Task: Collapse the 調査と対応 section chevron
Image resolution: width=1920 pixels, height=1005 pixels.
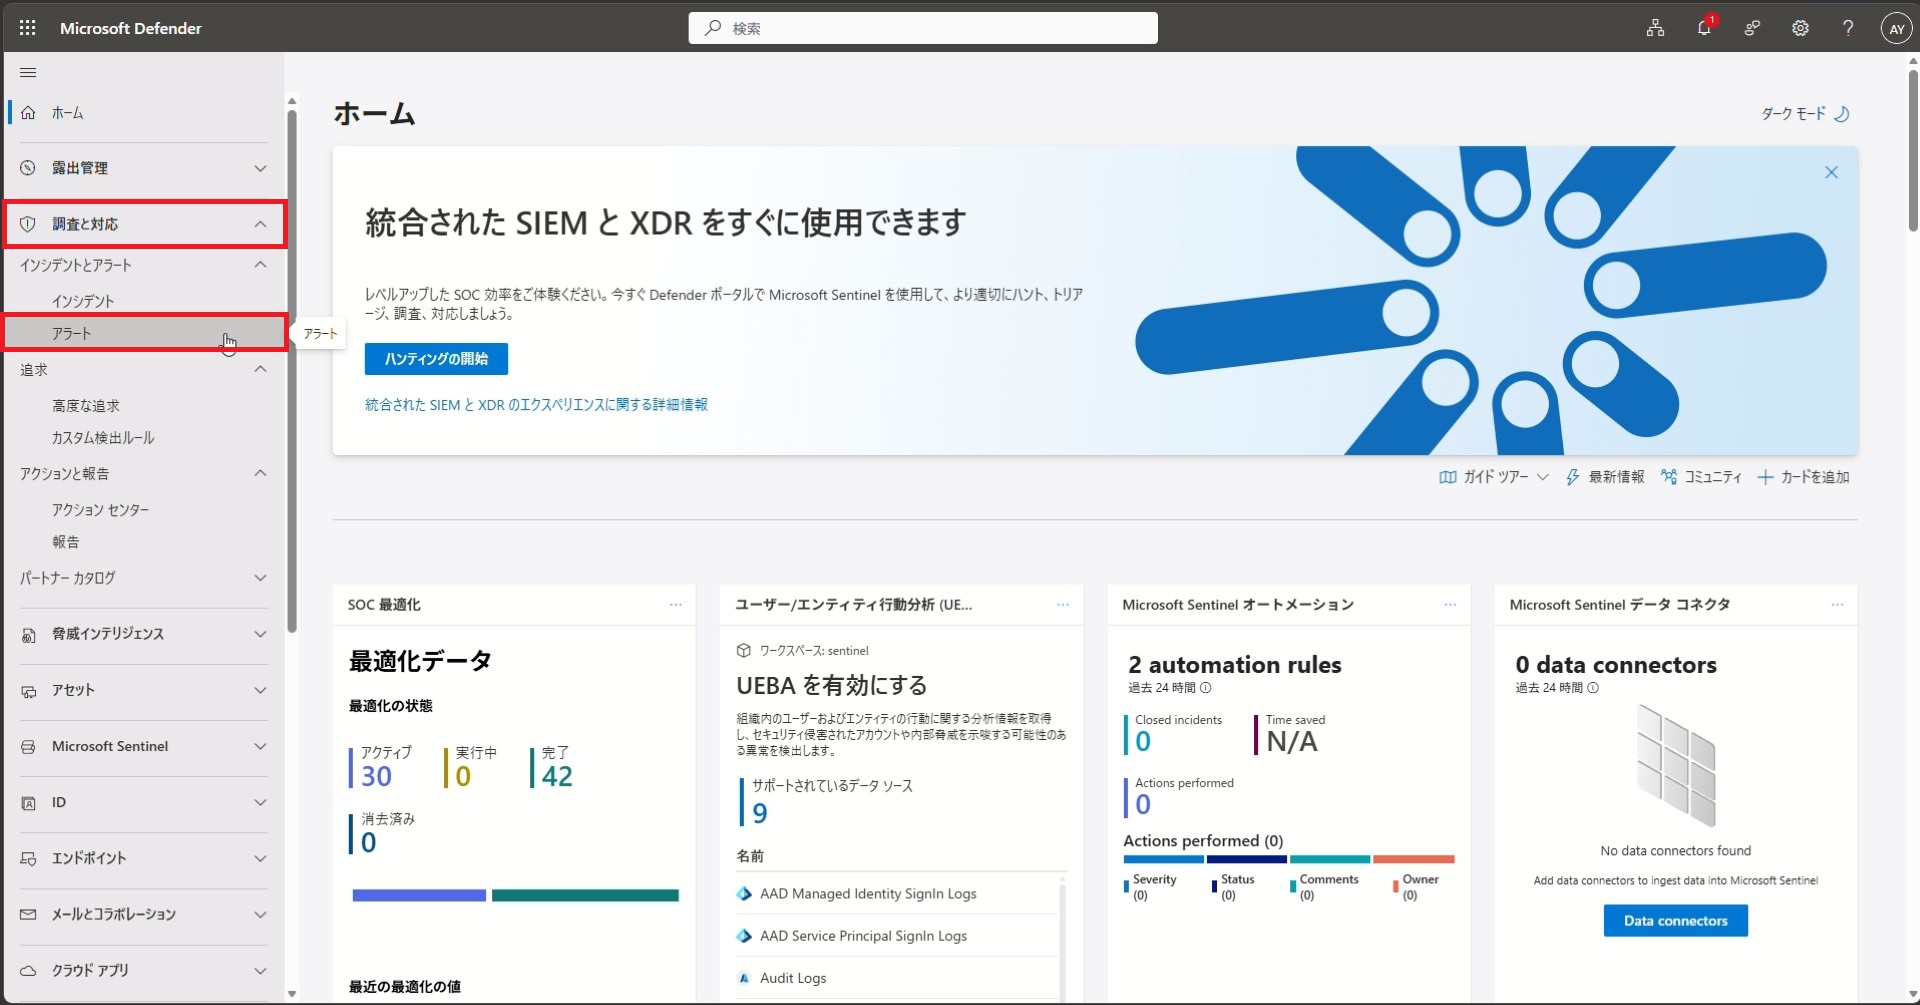Action: (x=260, y=224)
